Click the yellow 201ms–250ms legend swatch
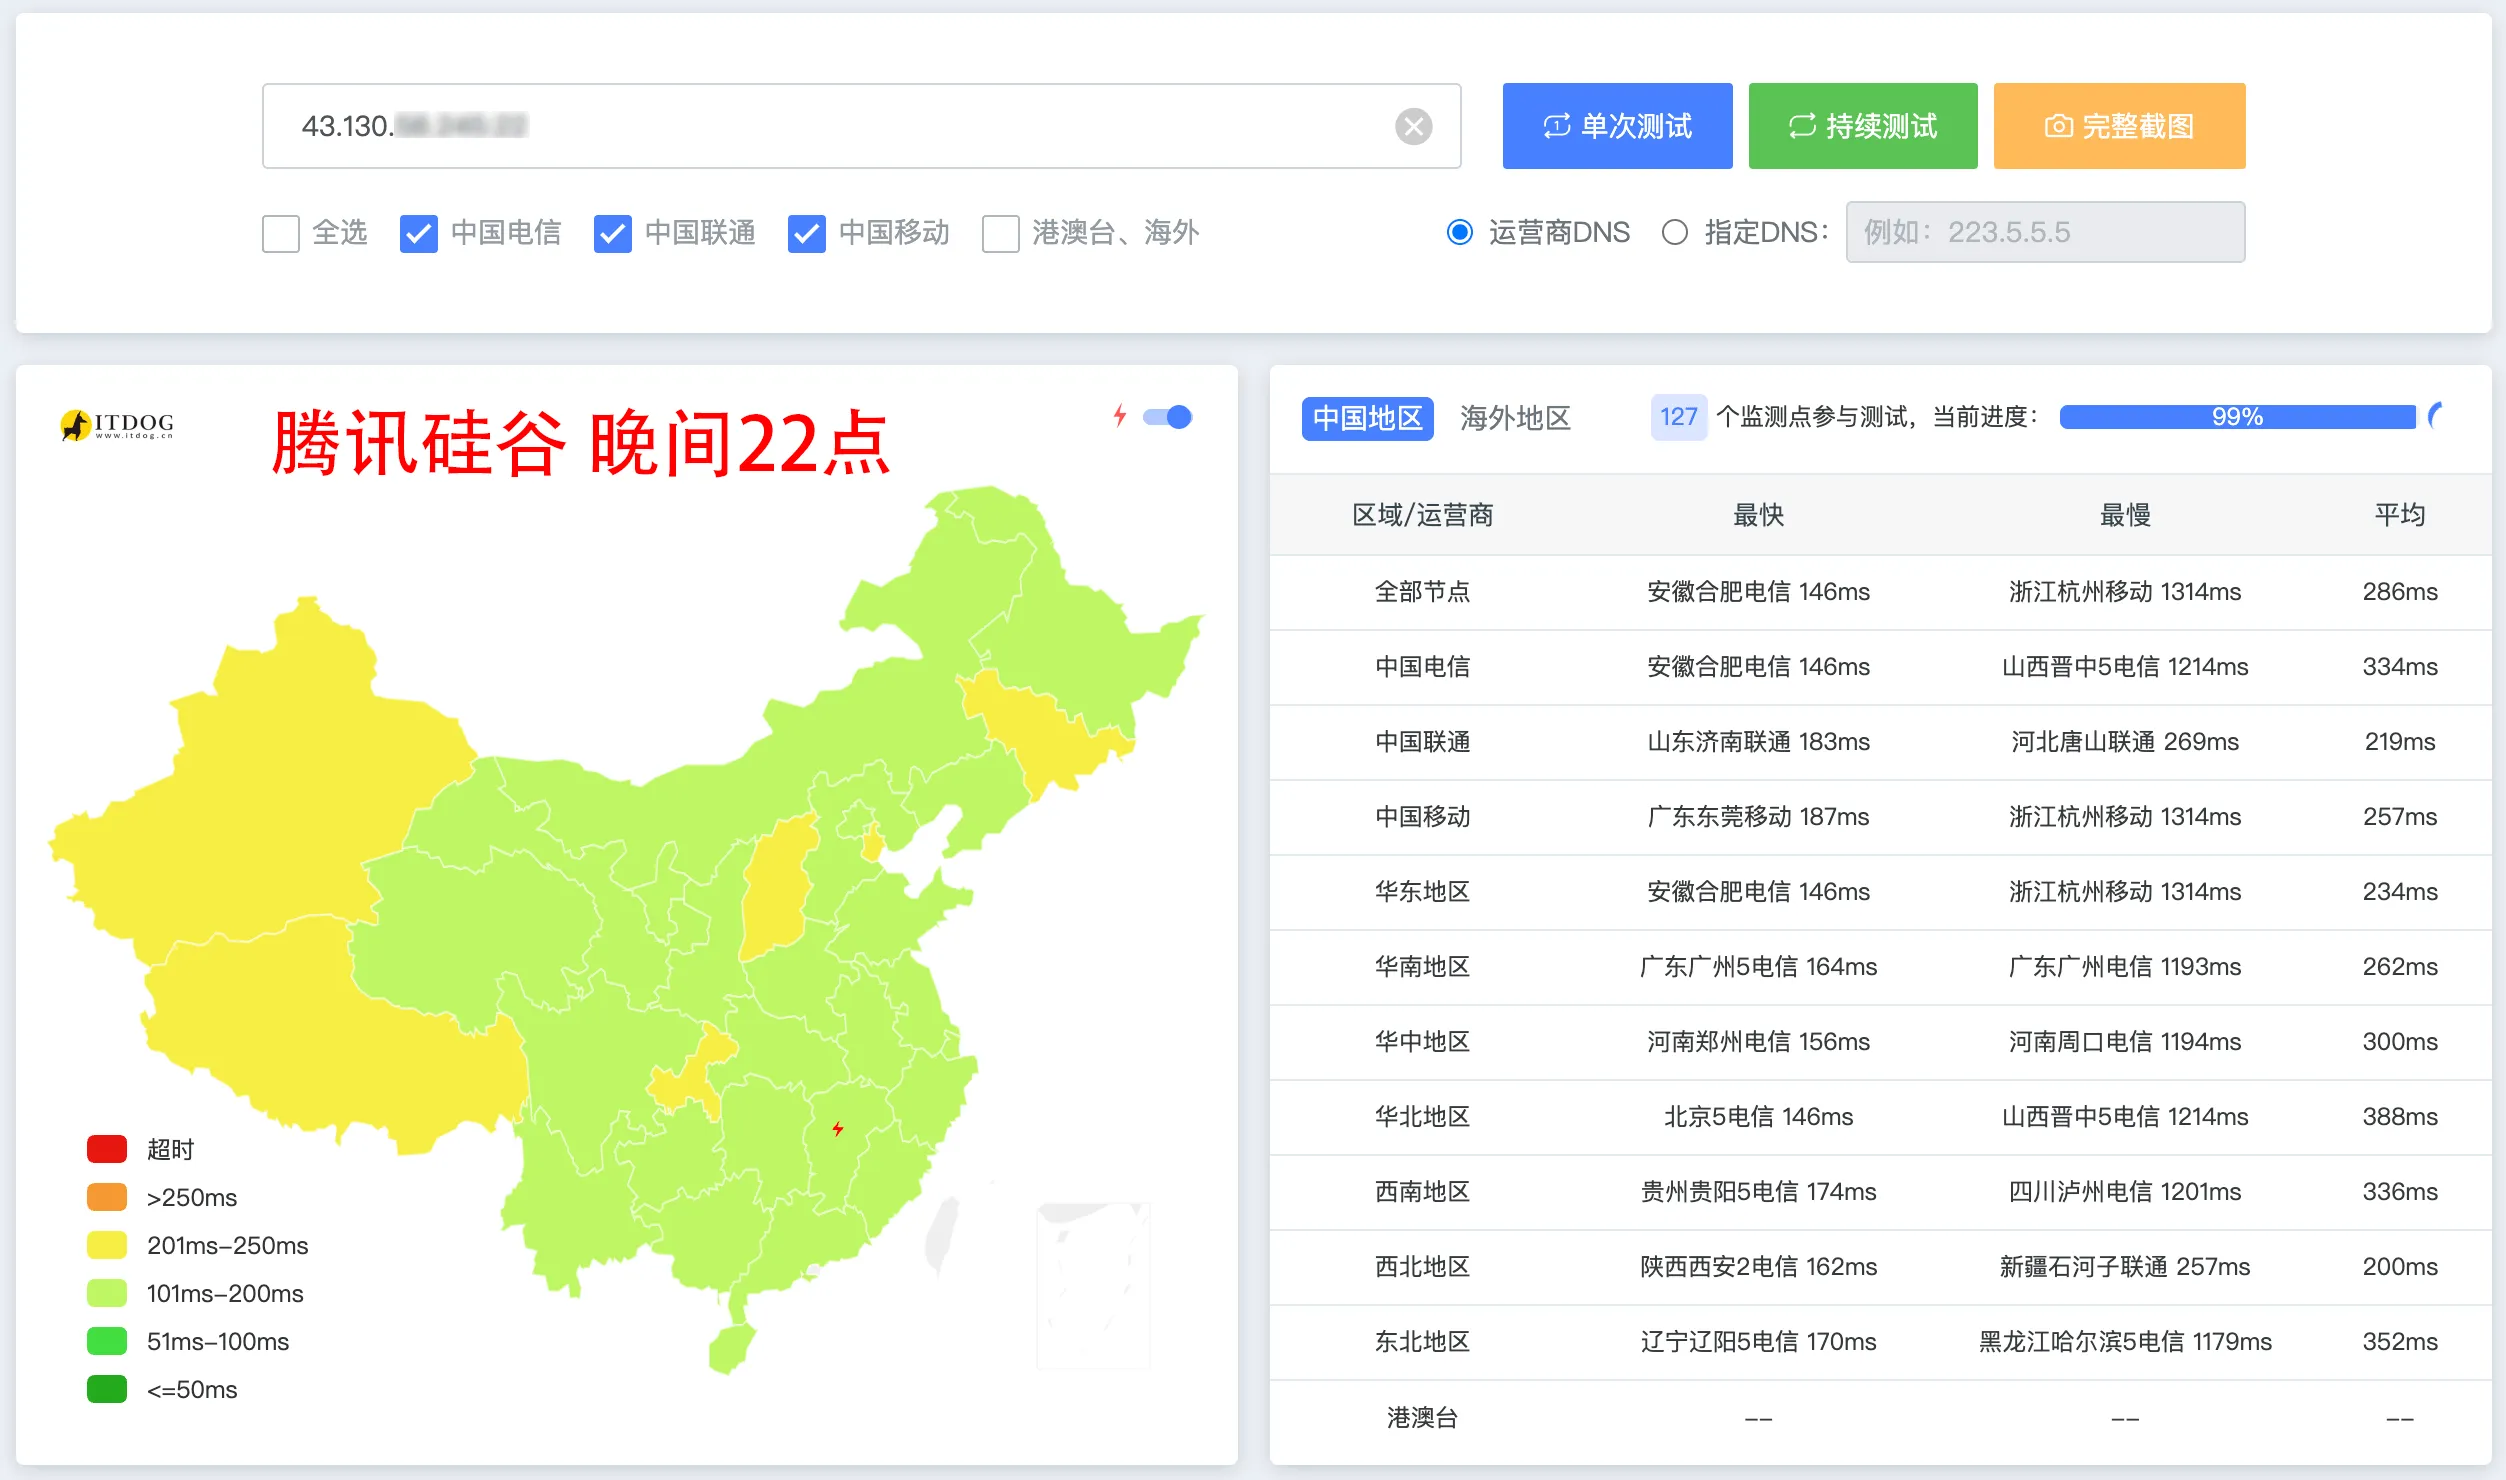The image size is (2506, 1480). pos(107,1245)
